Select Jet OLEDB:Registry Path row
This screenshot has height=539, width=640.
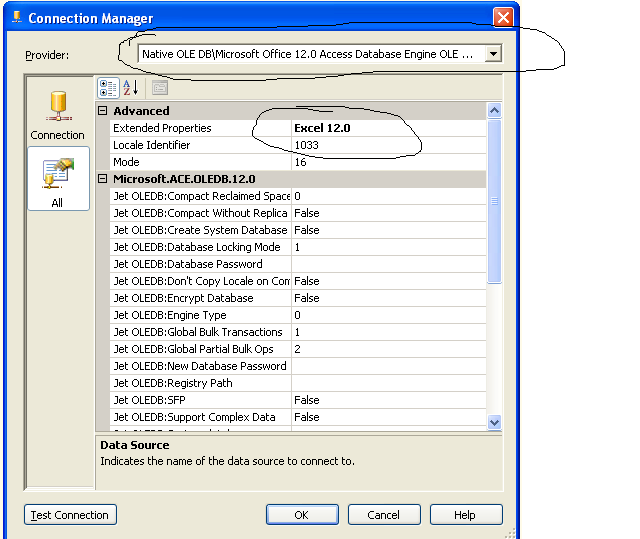(x=298, y=383)
